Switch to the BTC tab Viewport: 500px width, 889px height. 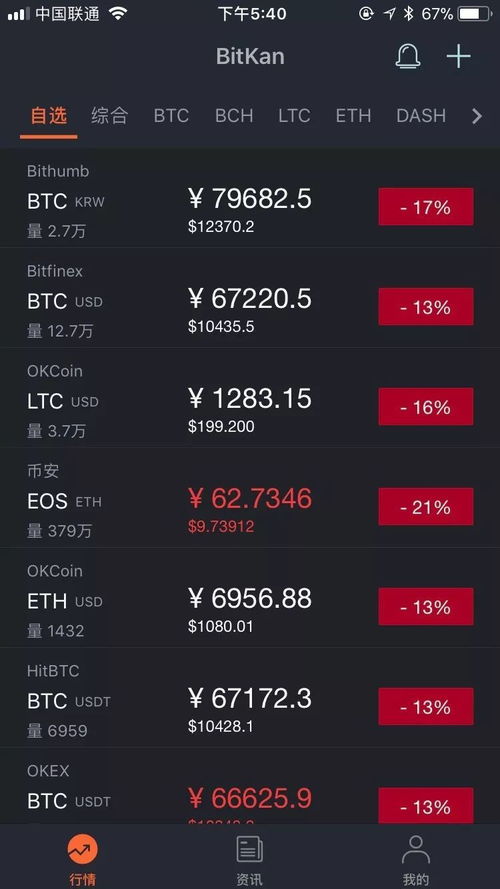click(x=171, y=116)
